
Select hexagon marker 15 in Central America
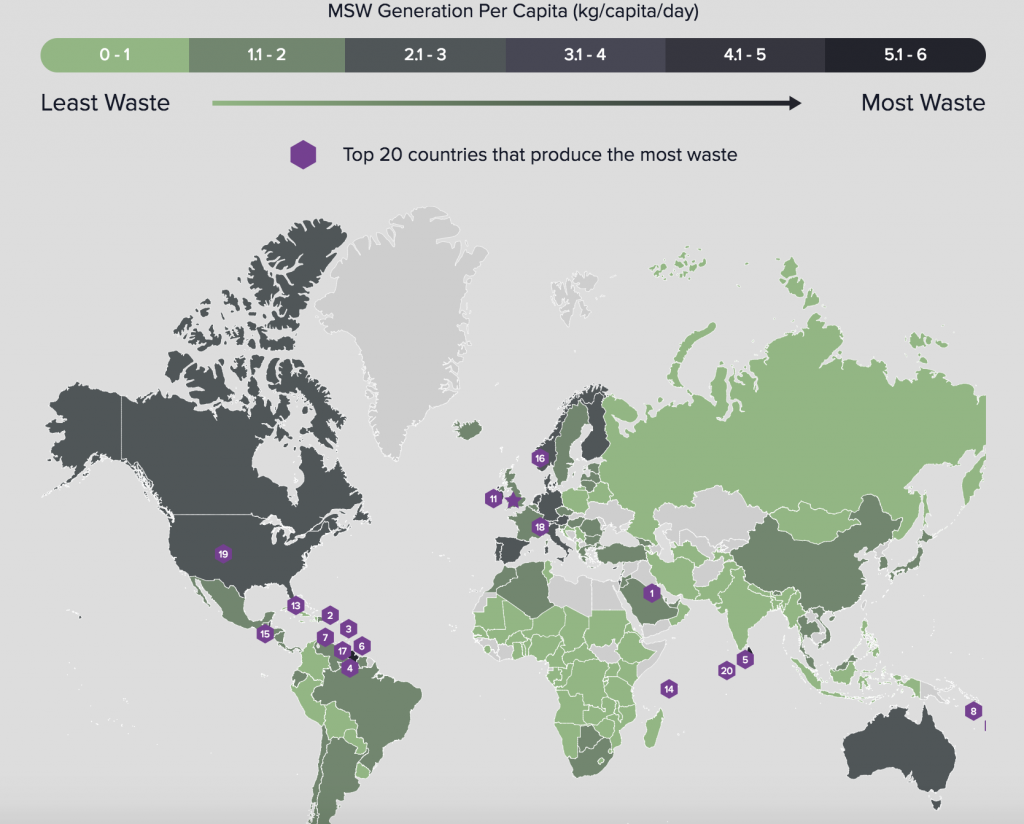(x=263, y=633)
